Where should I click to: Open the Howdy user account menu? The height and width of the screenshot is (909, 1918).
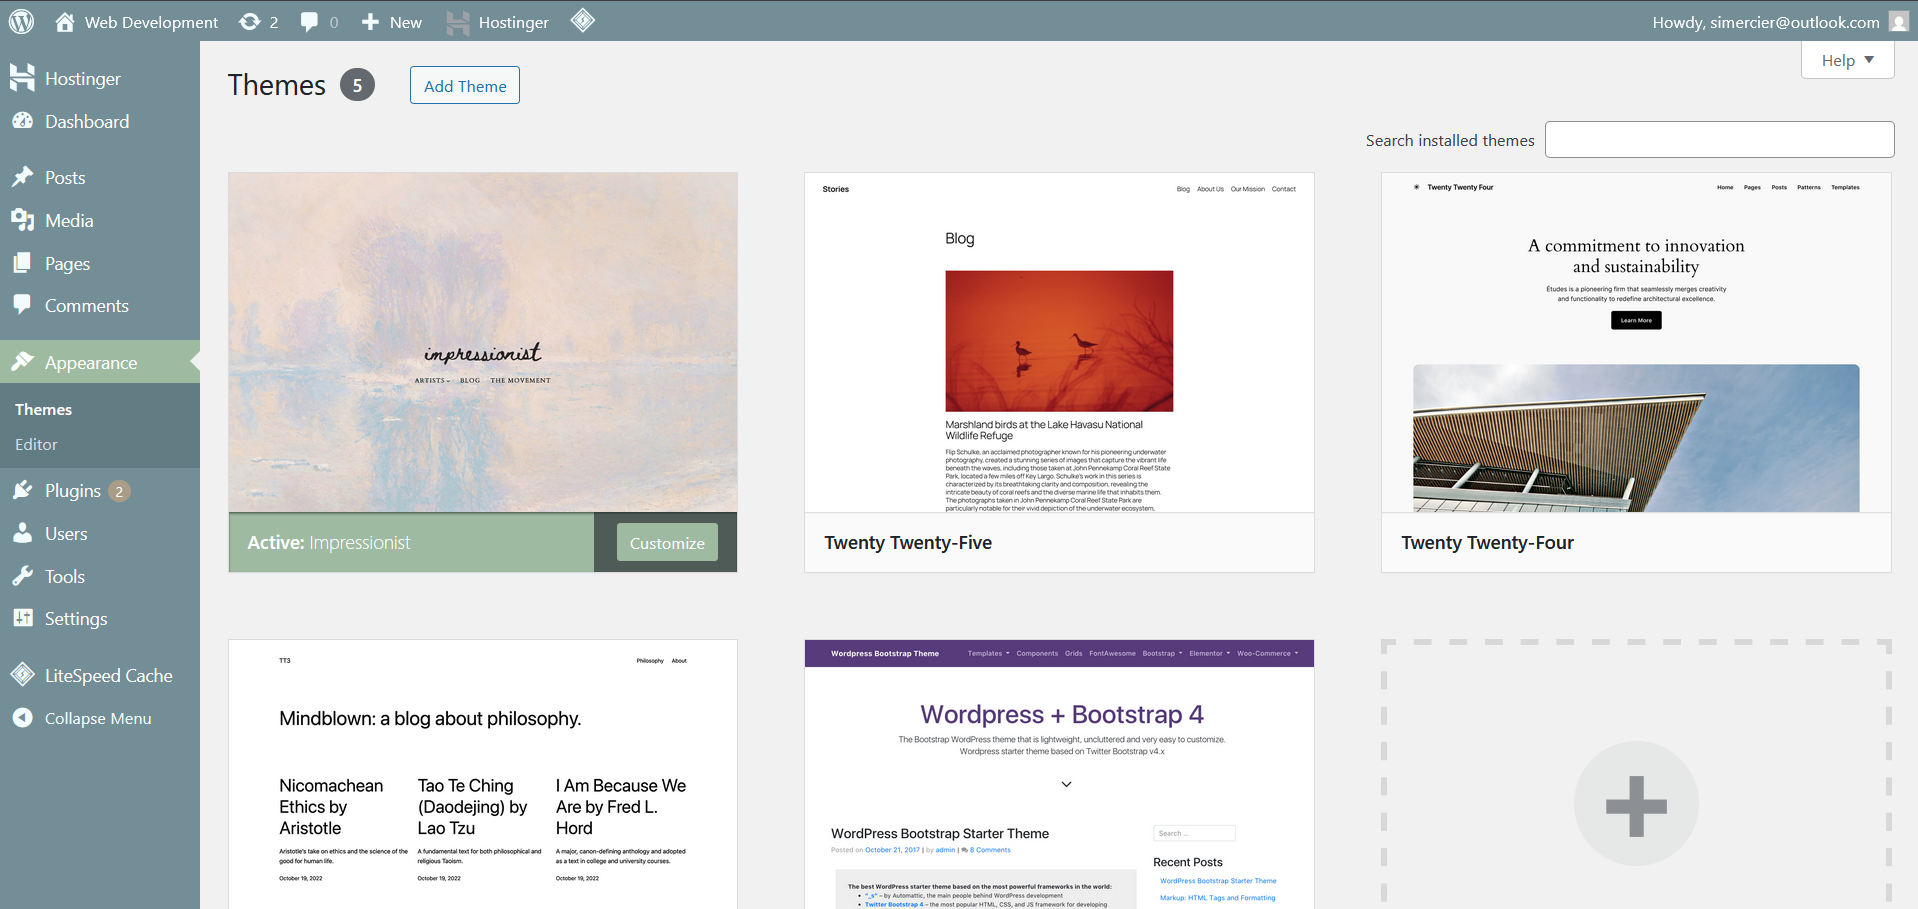tap(1765, 22)
